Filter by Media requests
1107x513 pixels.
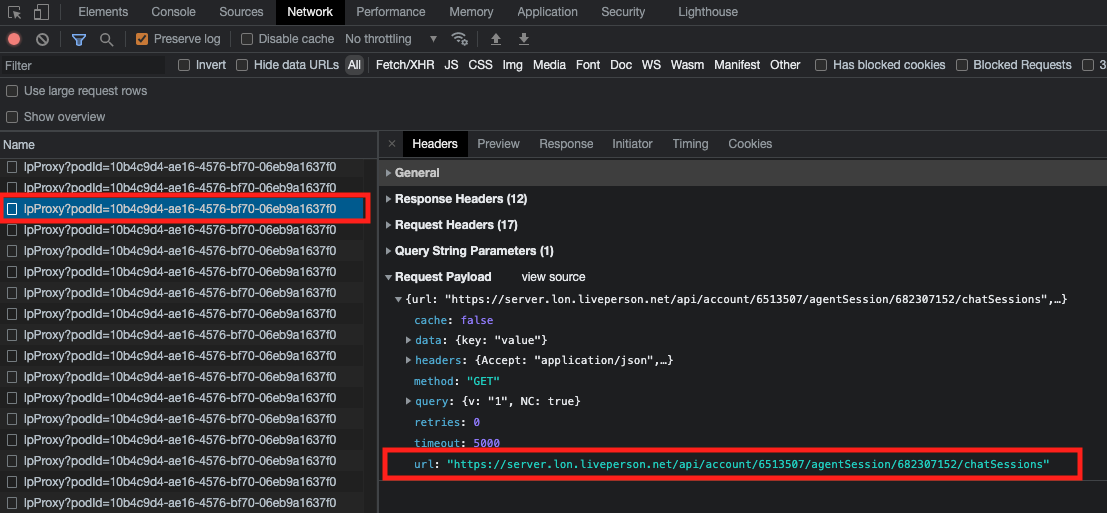549,65
